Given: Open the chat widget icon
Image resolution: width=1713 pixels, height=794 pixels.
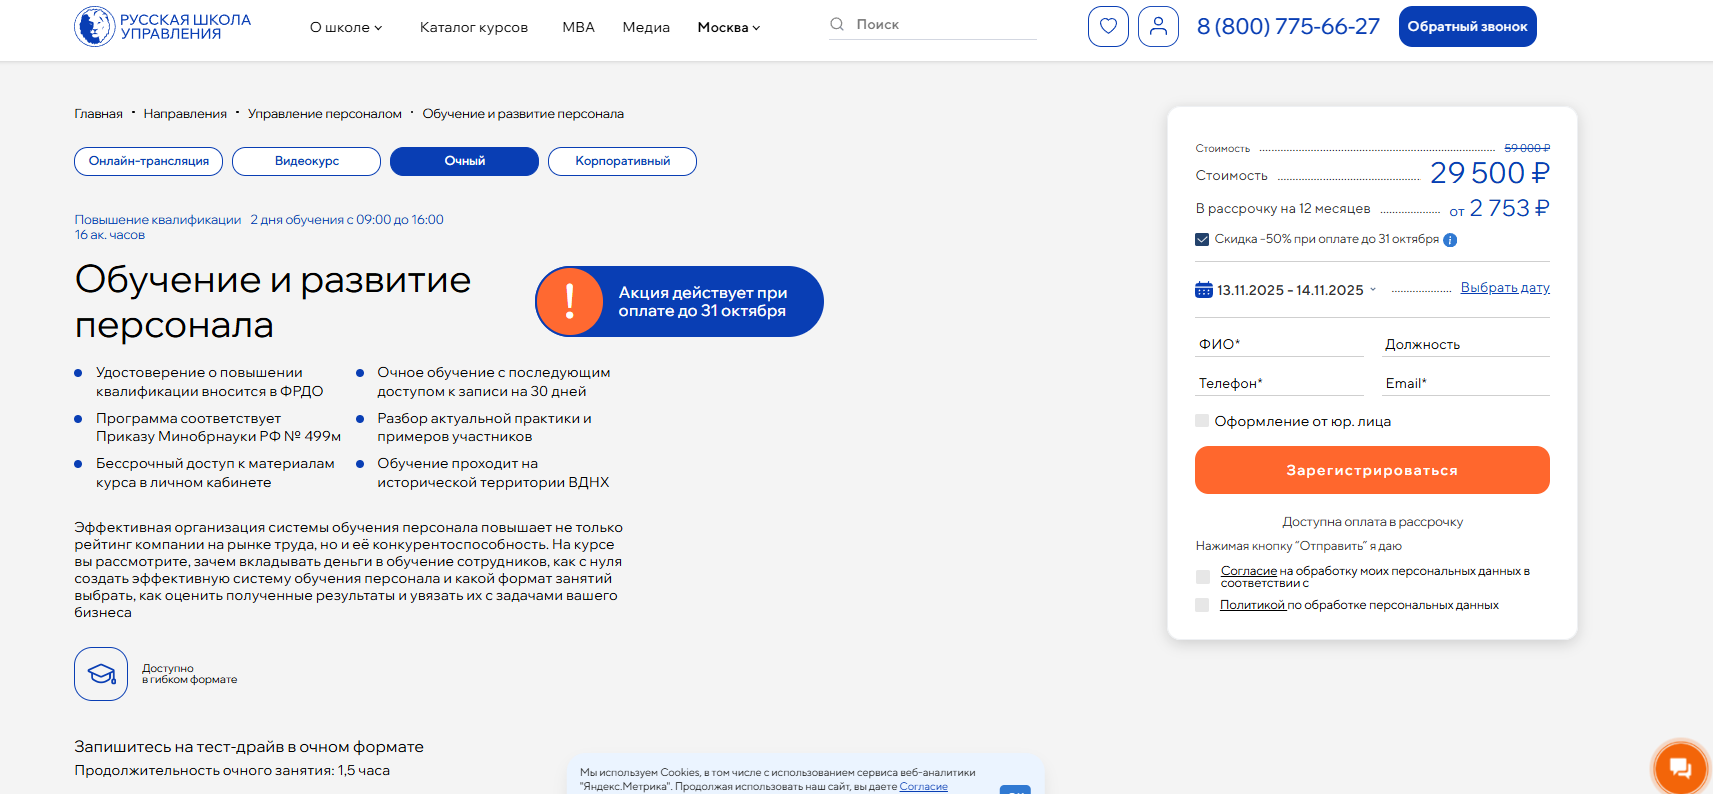Looking at the screenshot, I should tap(1680, 768).
